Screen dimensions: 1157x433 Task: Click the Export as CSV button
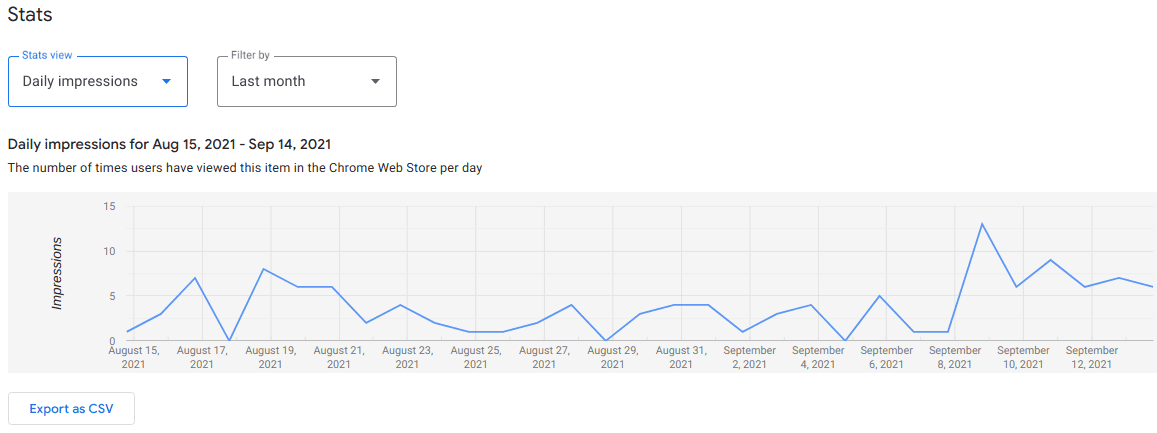click(71, 408)
